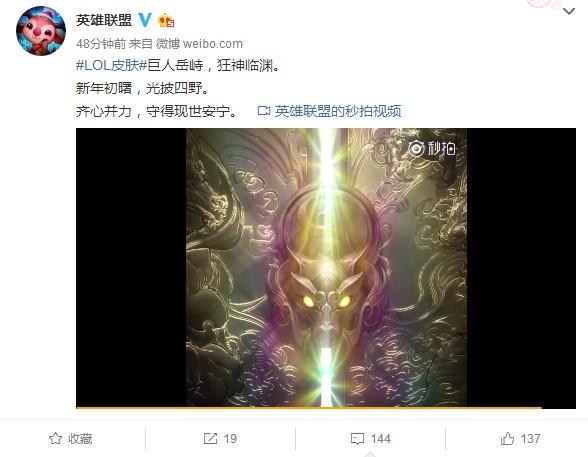Click the star 收藏 favorite icon

56,438
